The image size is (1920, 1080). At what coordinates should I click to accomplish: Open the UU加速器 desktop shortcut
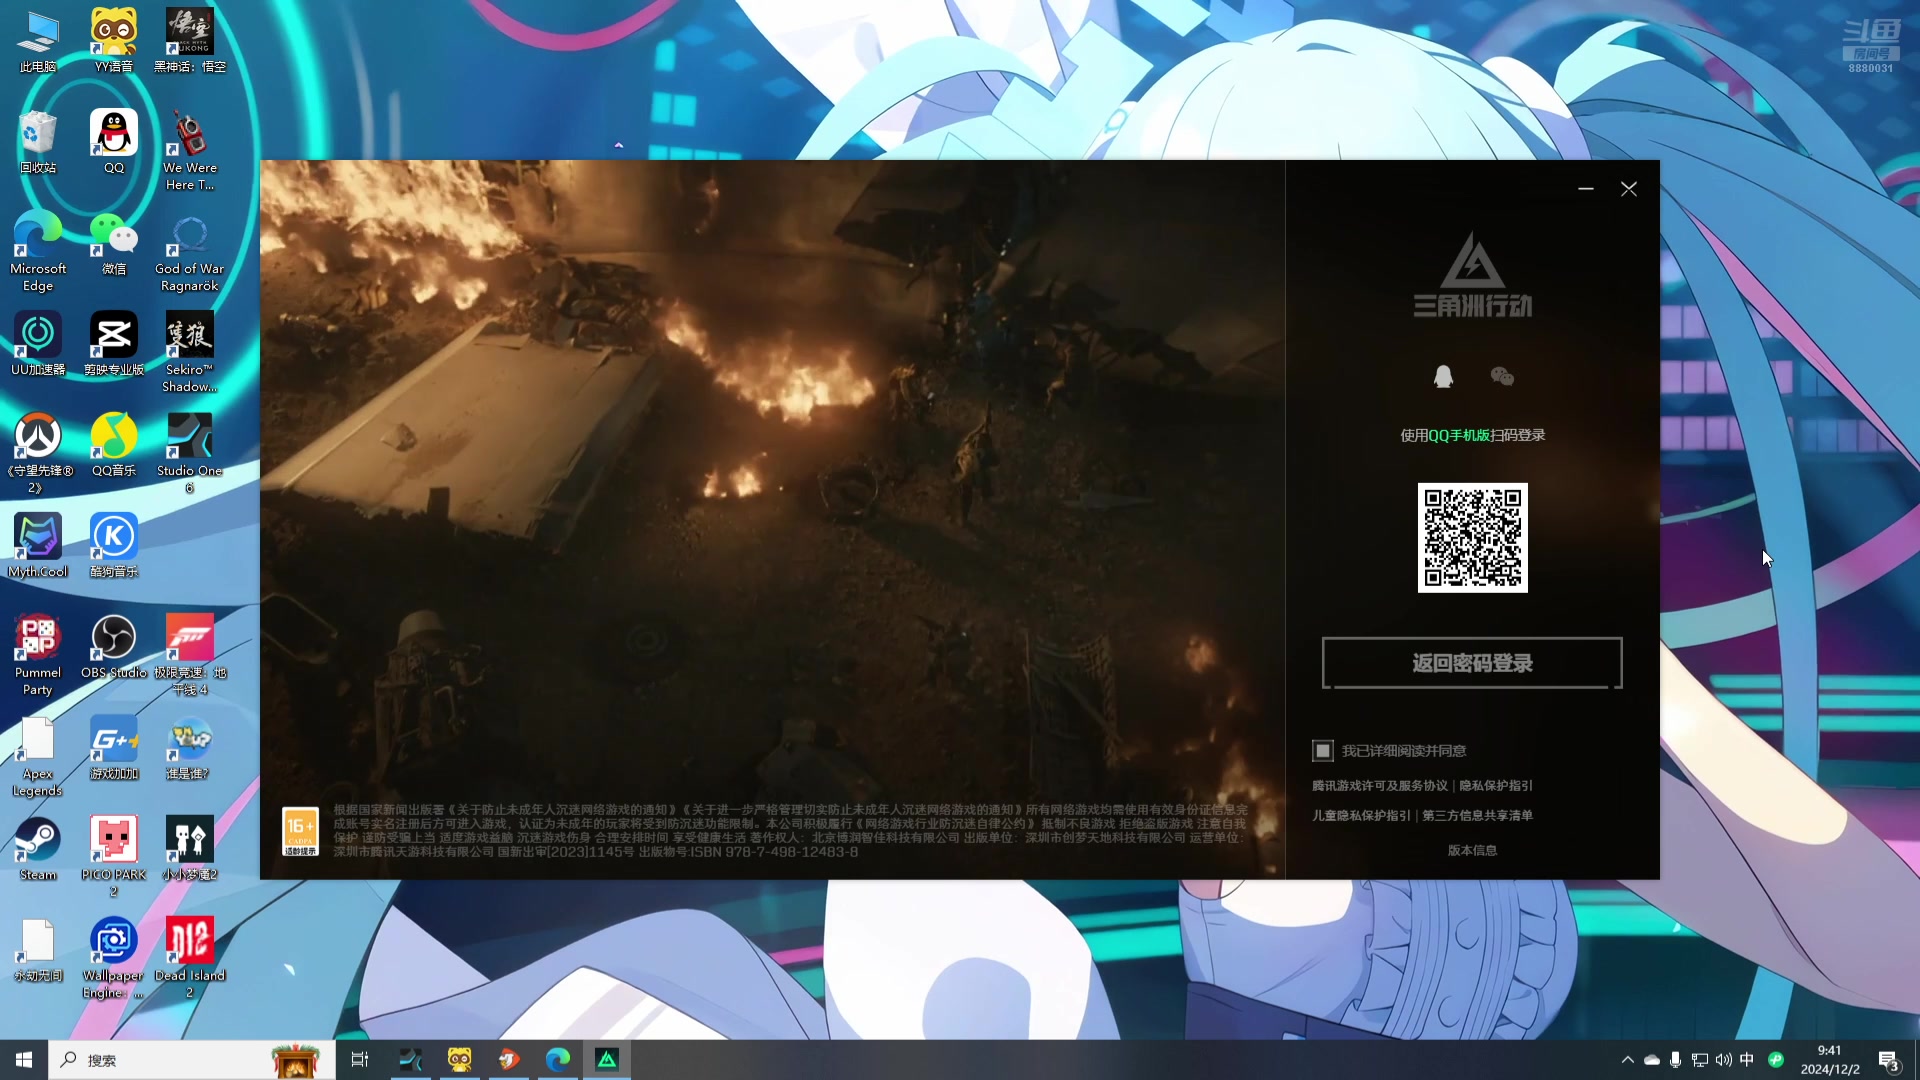tap(38, 344)
